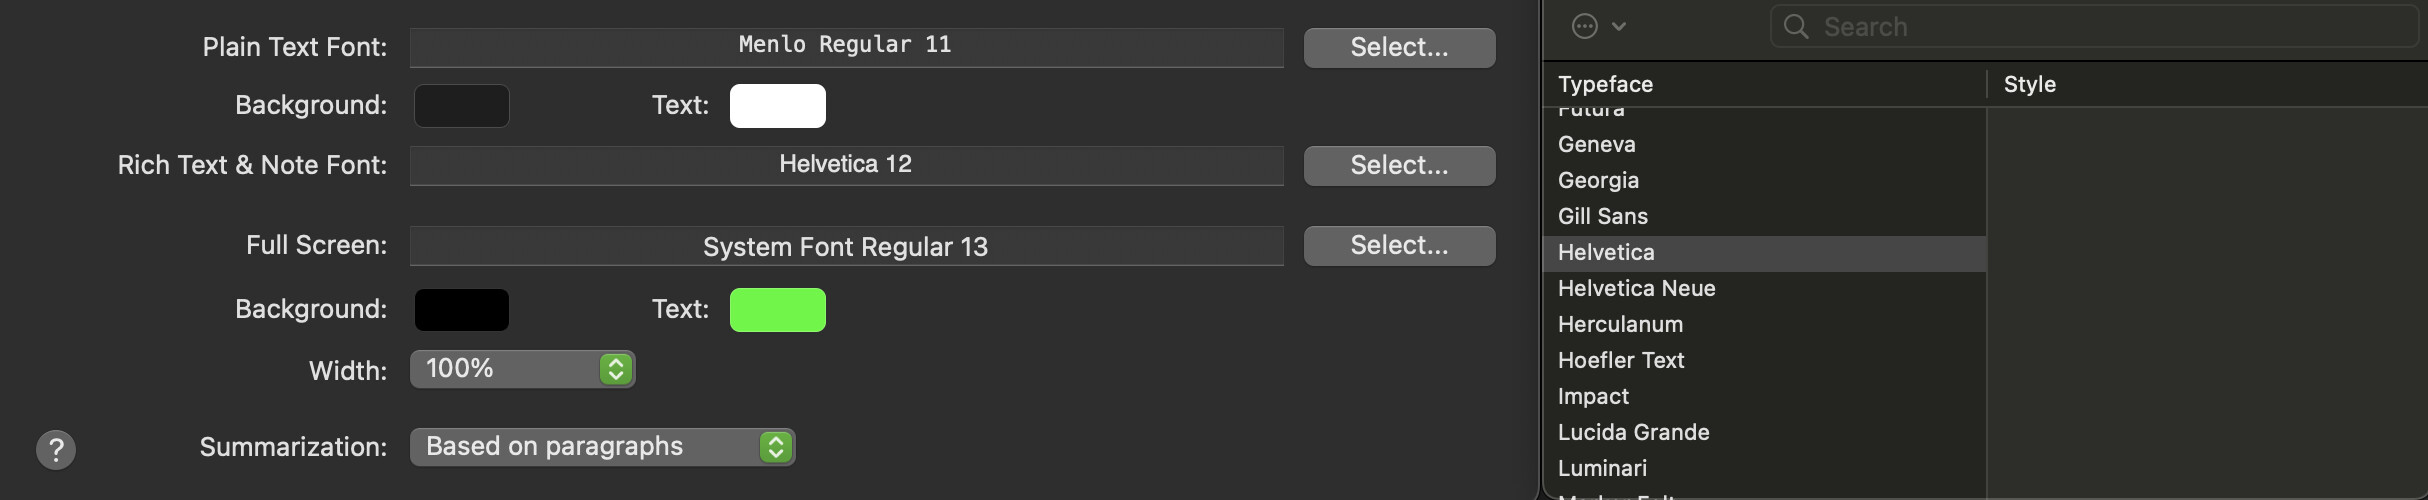Focus the font Search field
This screenshot has height=500, width=2428.
[x=2094, y=27]
